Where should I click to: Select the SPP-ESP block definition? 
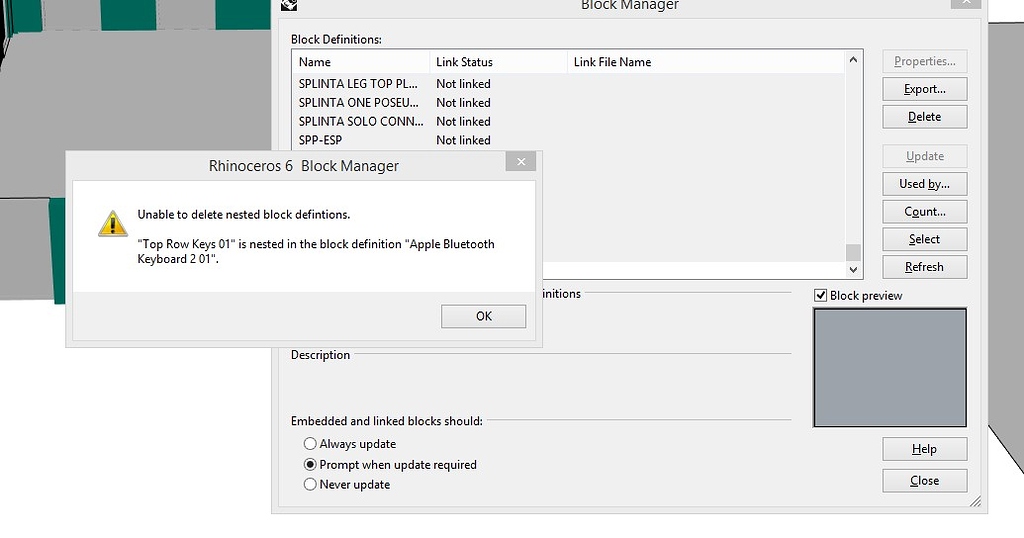[321, 140]
